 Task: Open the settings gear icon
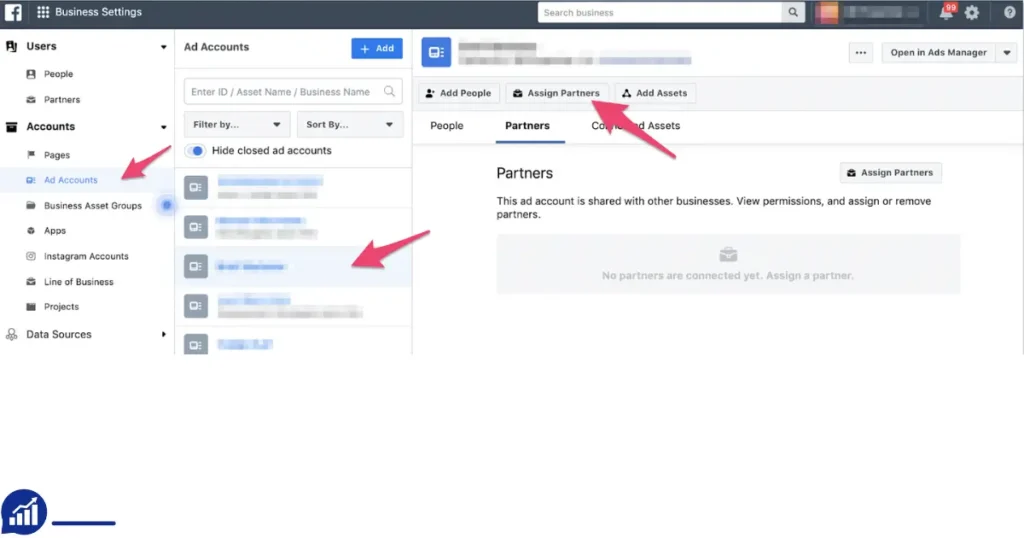[972, 12]
